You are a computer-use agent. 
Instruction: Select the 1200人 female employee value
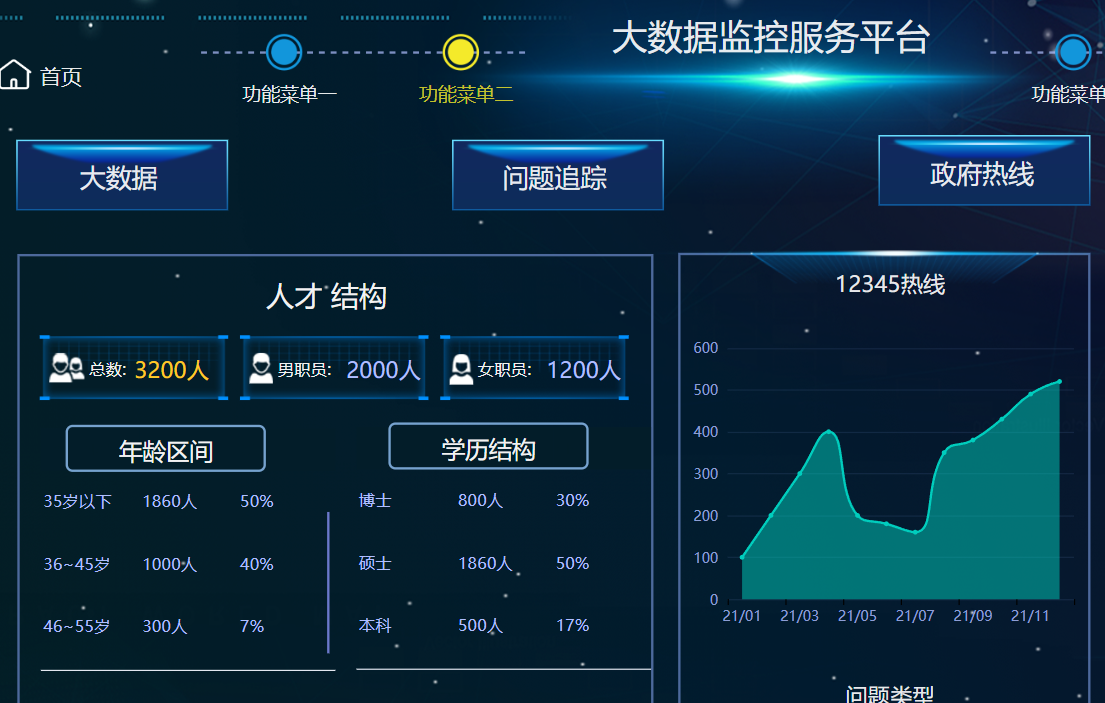coord(584,370)
